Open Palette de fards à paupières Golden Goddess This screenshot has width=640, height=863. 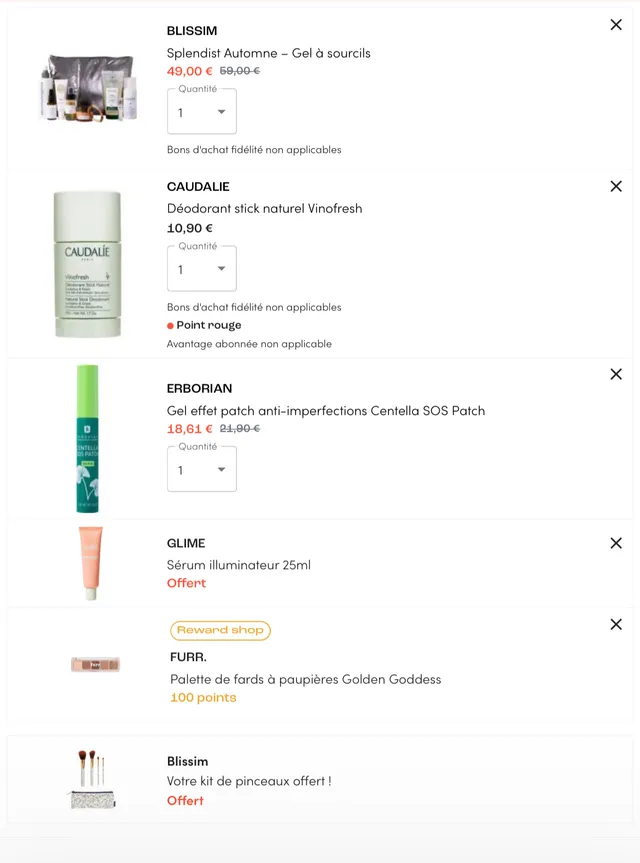[305, 679]
